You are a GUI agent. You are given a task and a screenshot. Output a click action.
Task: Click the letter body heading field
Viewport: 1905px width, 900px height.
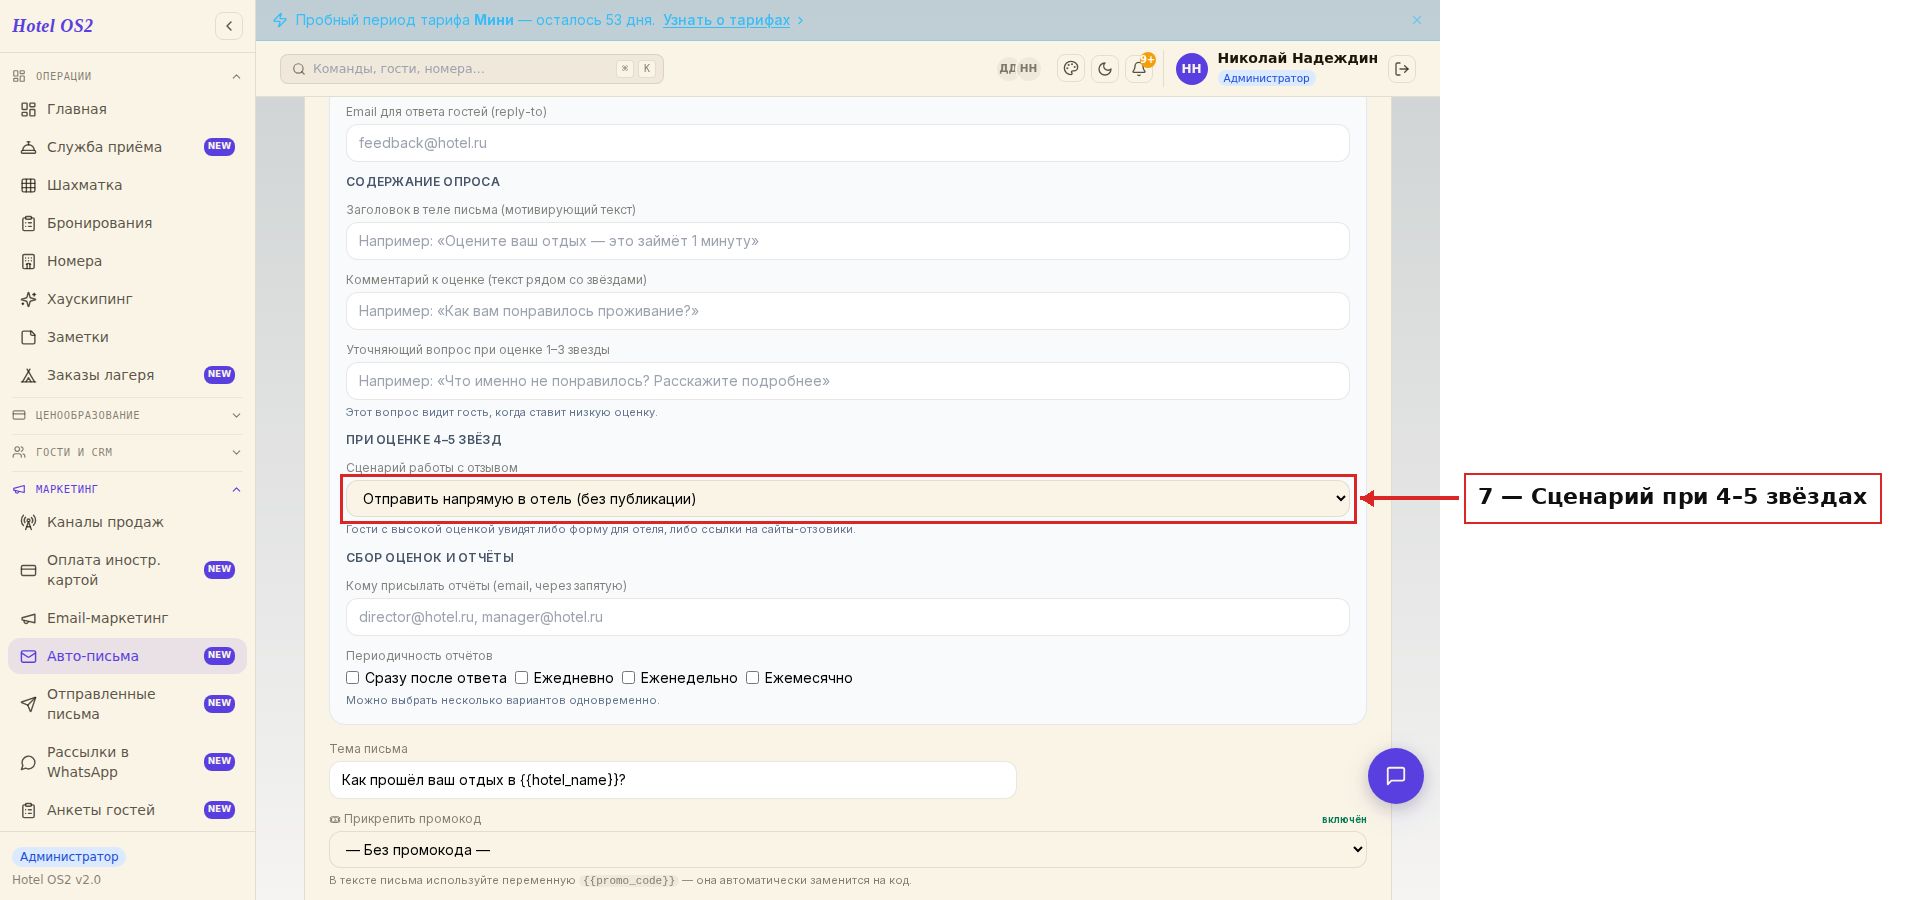tap(848, 241)
